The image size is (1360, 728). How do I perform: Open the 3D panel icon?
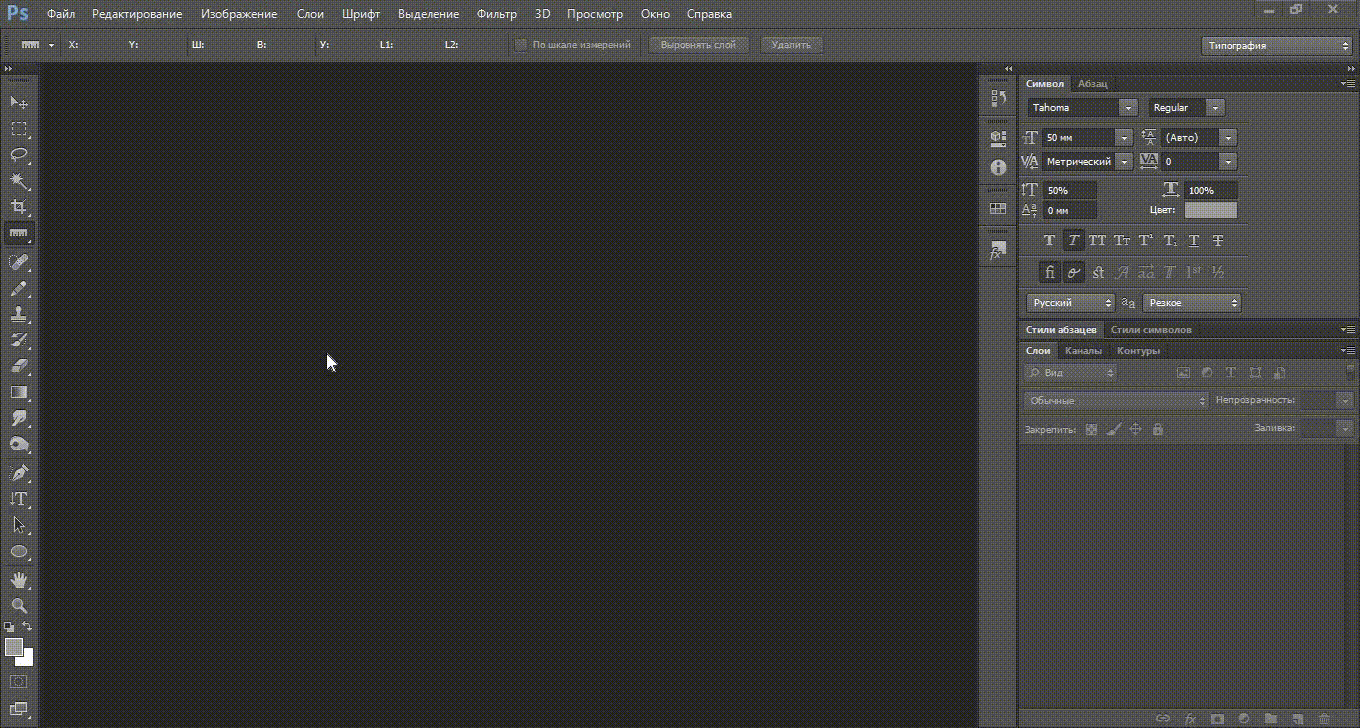997,138
